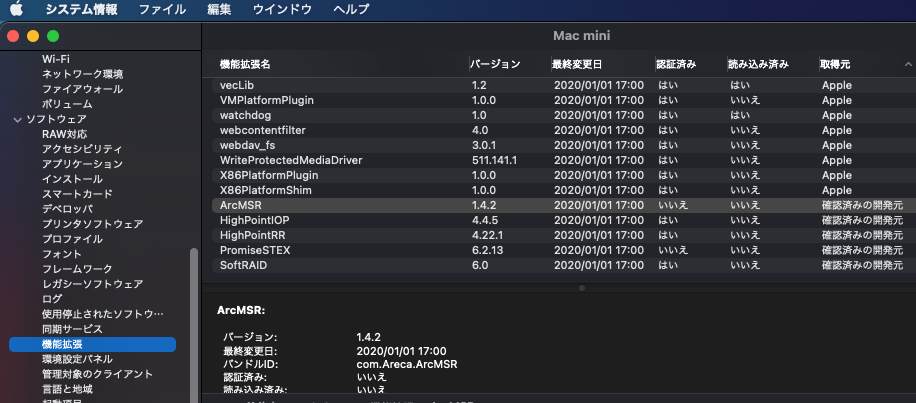Sort by 読み込み済み column header
The height and width of the screenshot is (403, 916).
pyautogui.click(x=759, y=64)
